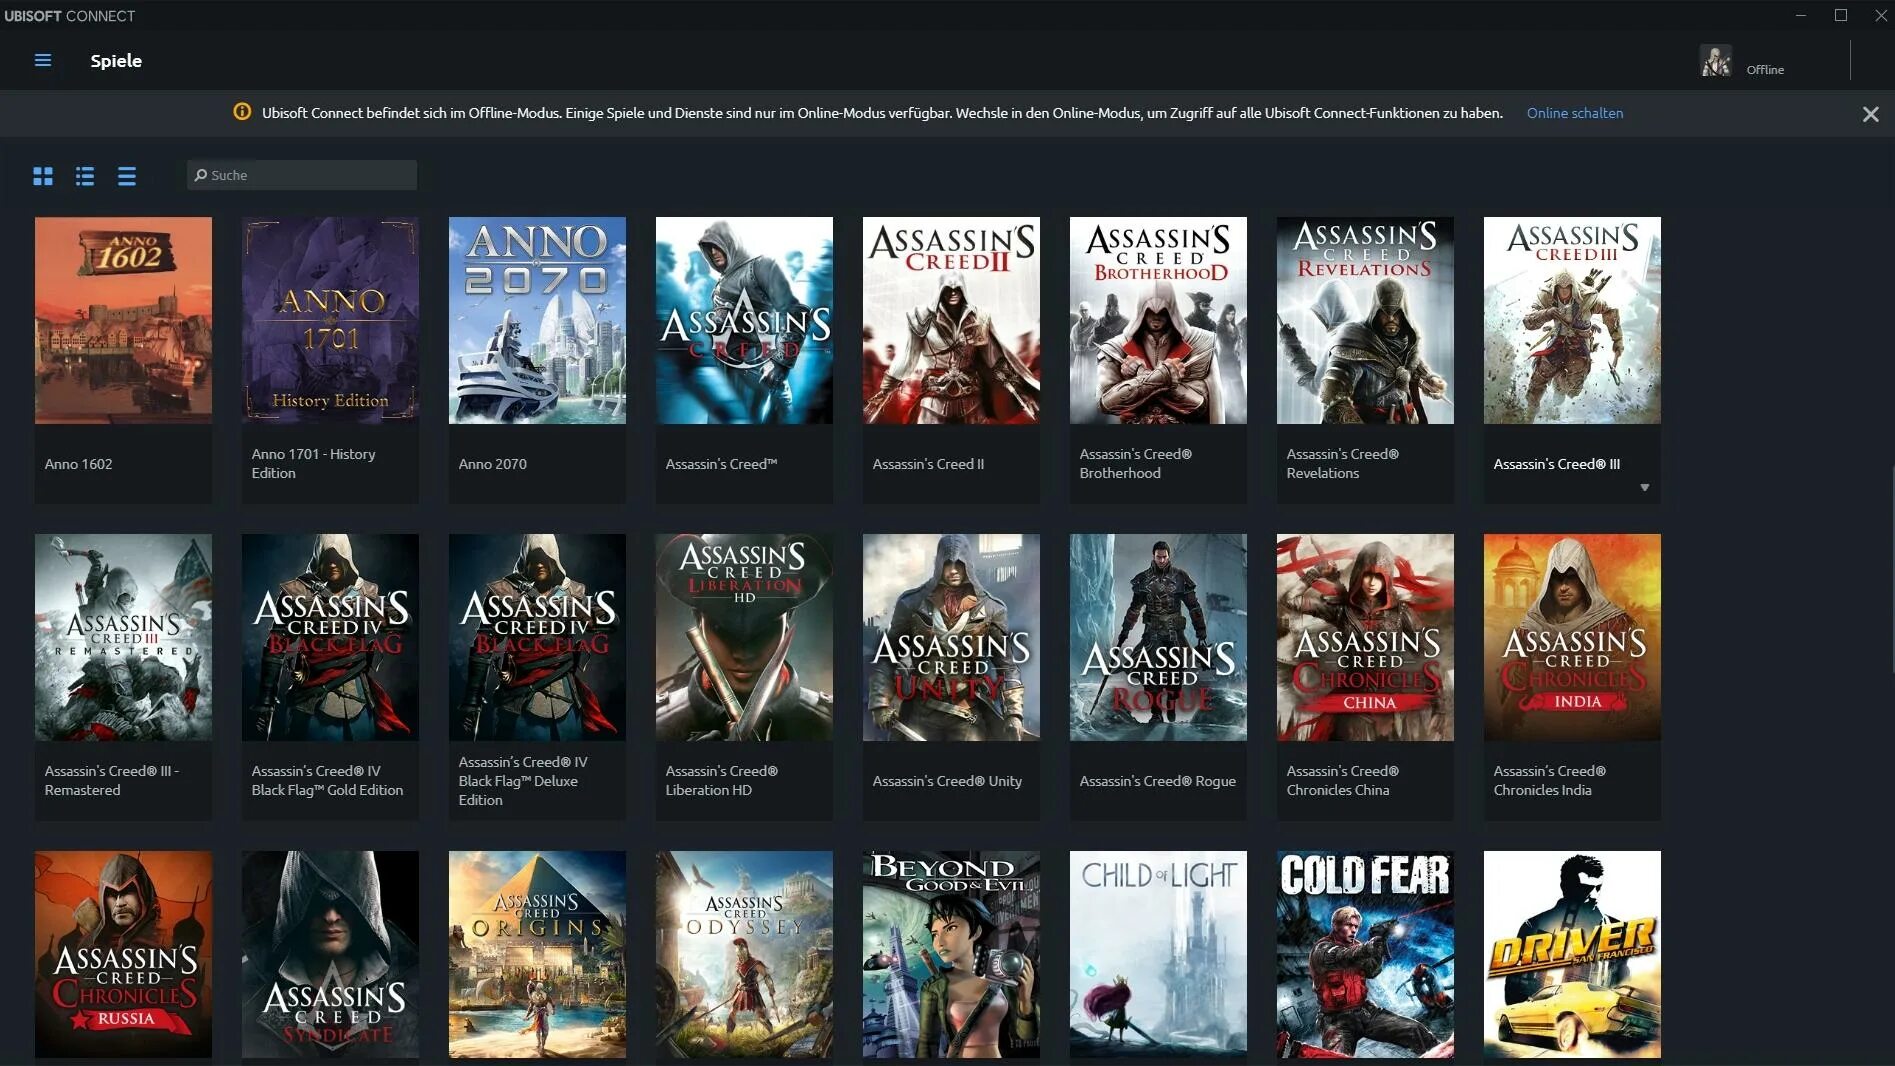
Task: Switch to the grid view of games
Action: pyautogui.click(x=43, y=176)
